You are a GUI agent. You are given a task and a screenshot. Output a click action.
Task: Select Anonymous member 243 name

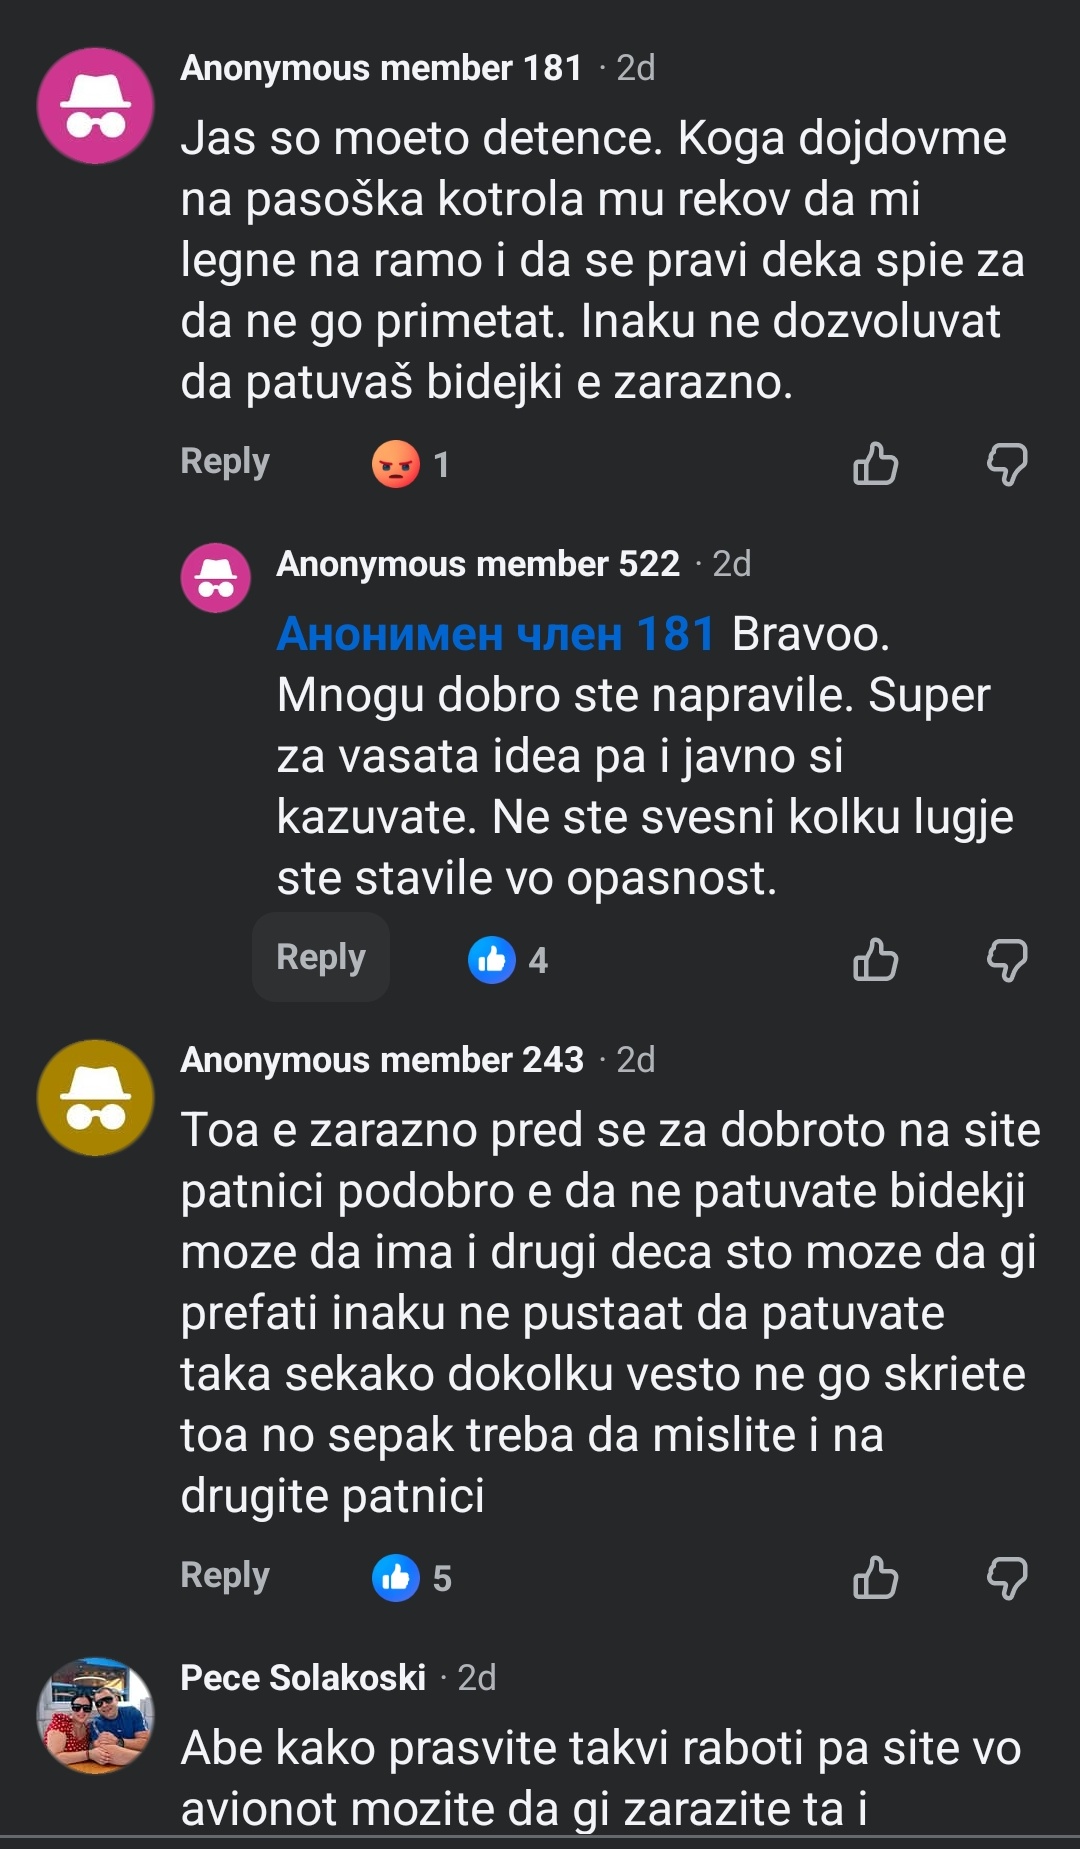click(382, 1060)
